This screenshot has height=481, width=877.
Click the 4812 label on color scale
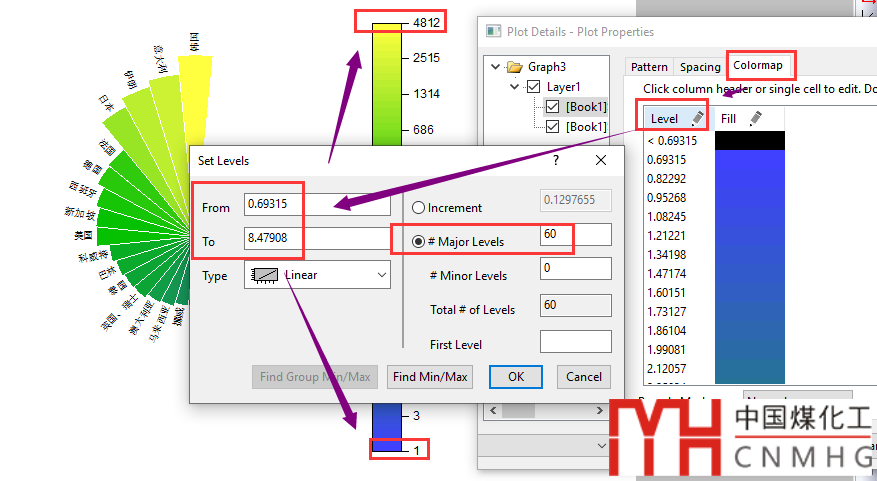click(426, 22)
